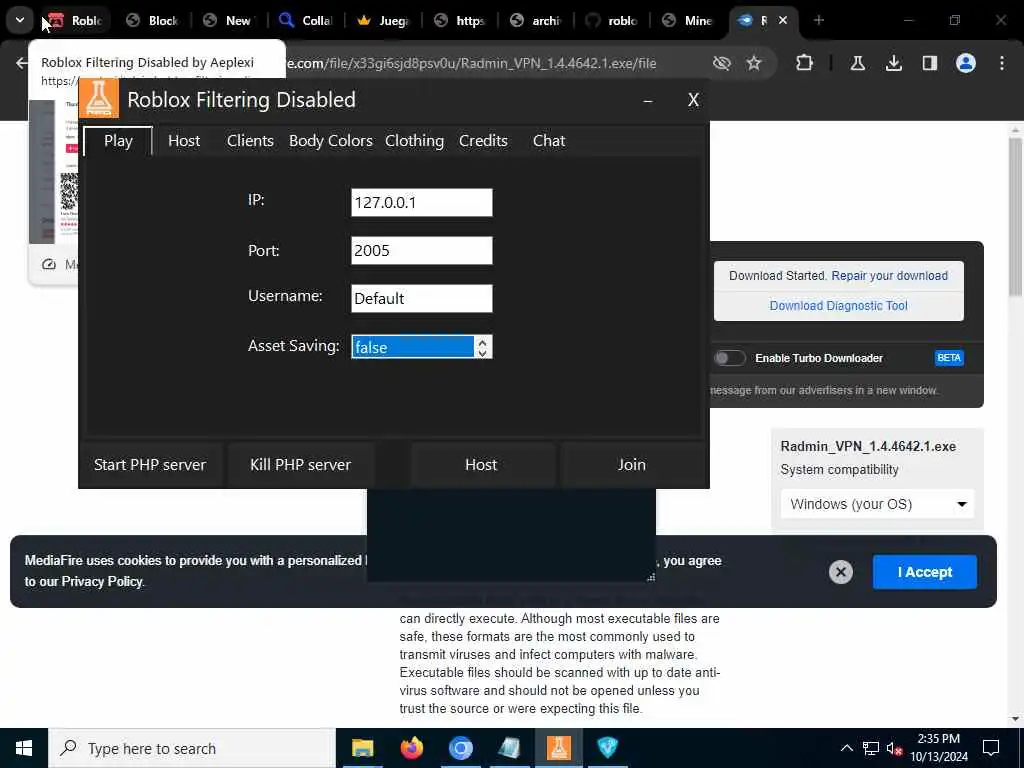Click the IP address input field

tap(421, 202)
